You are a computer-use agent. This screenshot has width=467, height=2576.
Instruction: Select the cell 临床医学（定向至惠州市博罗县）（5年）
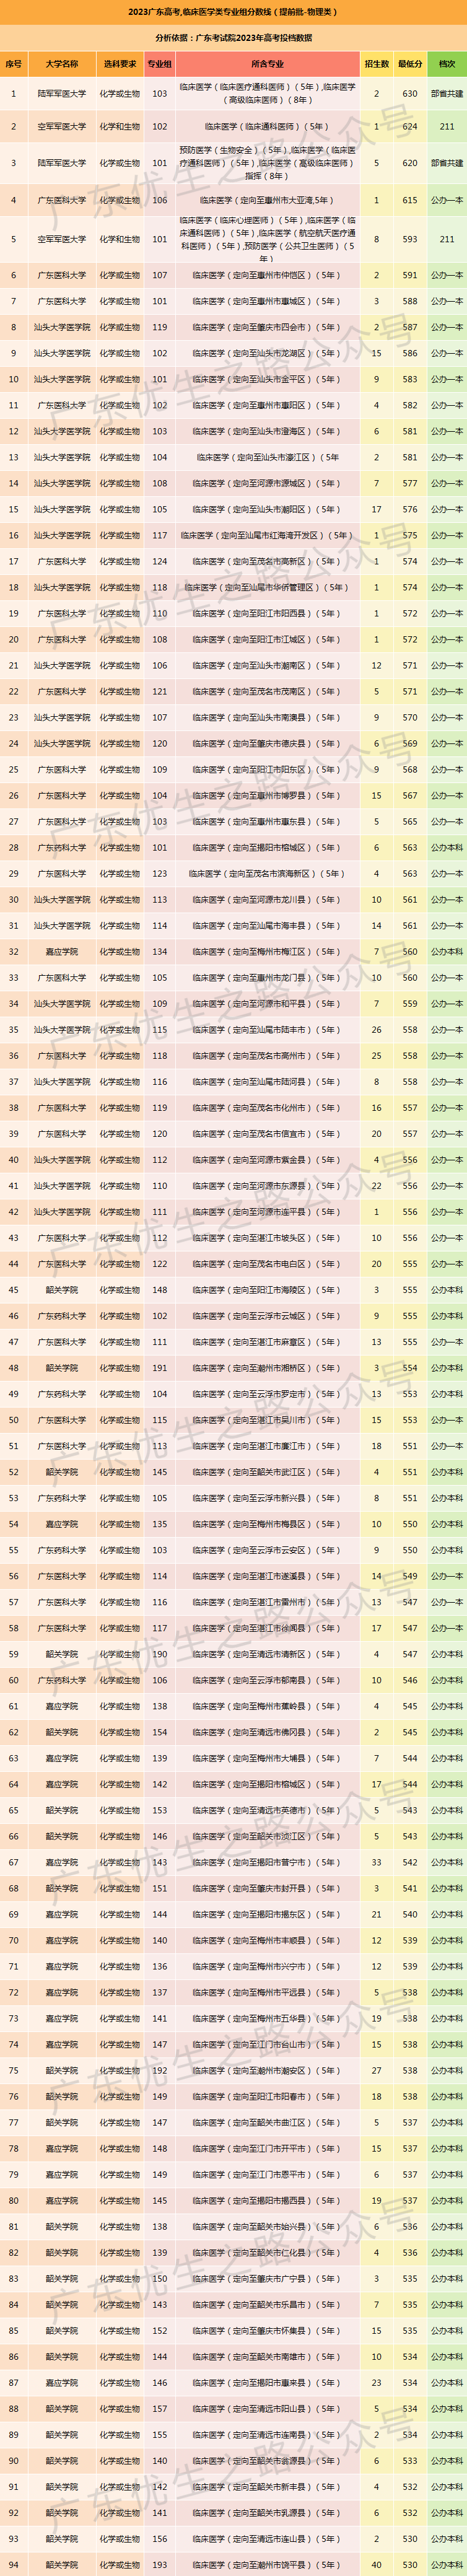(267, 795)
